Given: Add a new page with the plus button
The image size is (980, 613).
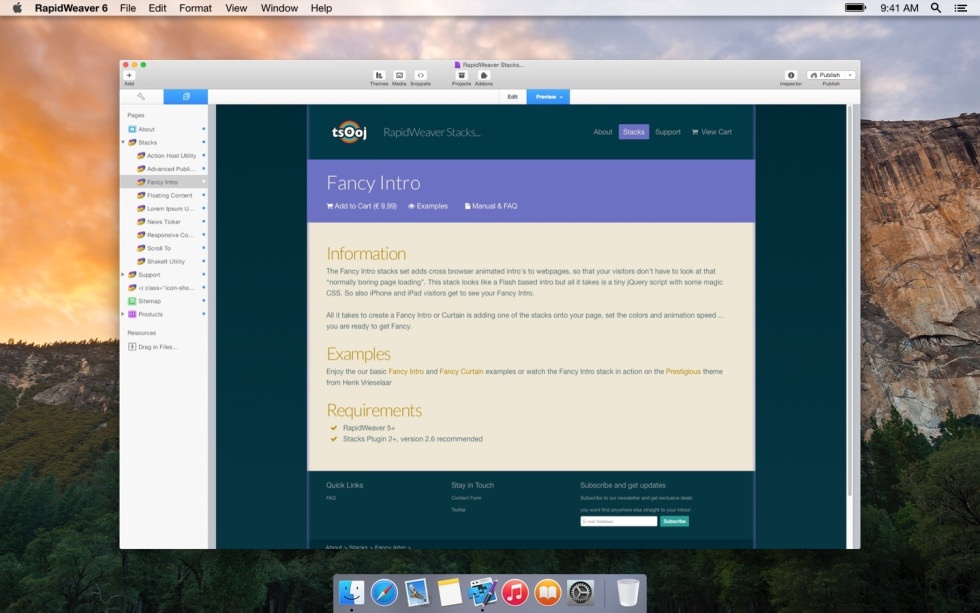Looking at the screenshot, I should click(x=129, y=75).
